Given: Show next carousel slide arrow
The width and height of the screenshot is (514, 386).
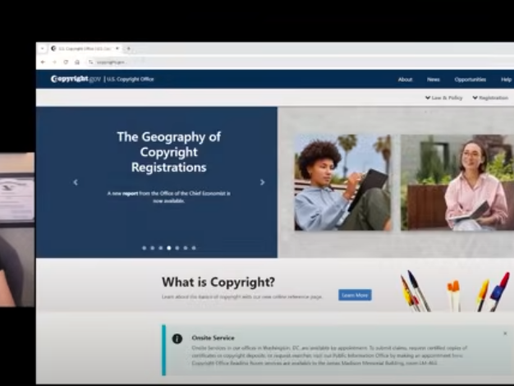Looking at the screenshot, I should tap(262, 182).
